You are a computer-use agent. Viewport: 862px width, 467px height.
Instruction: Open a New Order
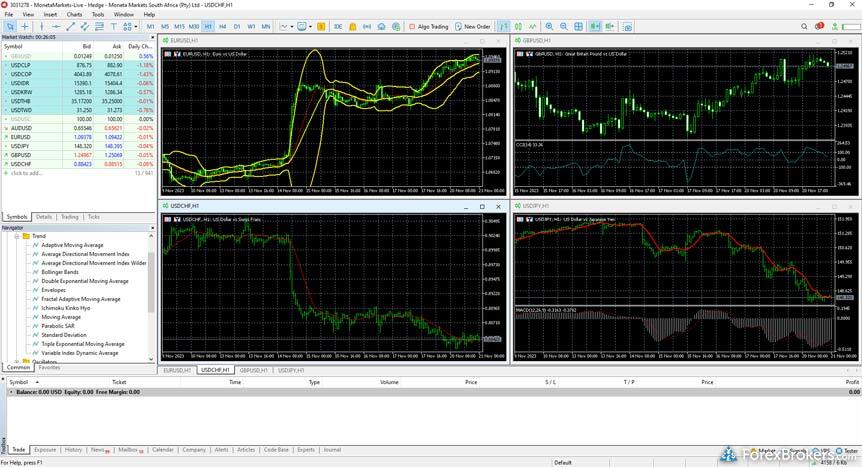[x=473, y=26]
